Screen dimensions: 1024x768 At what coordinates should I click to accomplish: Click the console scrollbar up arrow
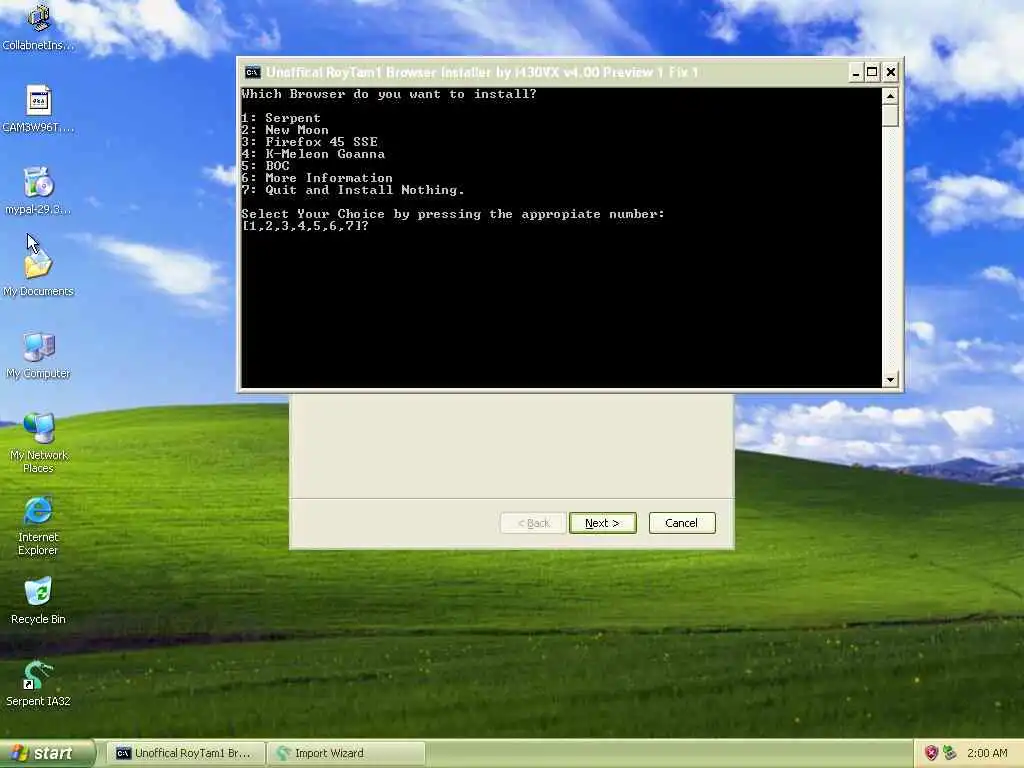pos(889,96)
